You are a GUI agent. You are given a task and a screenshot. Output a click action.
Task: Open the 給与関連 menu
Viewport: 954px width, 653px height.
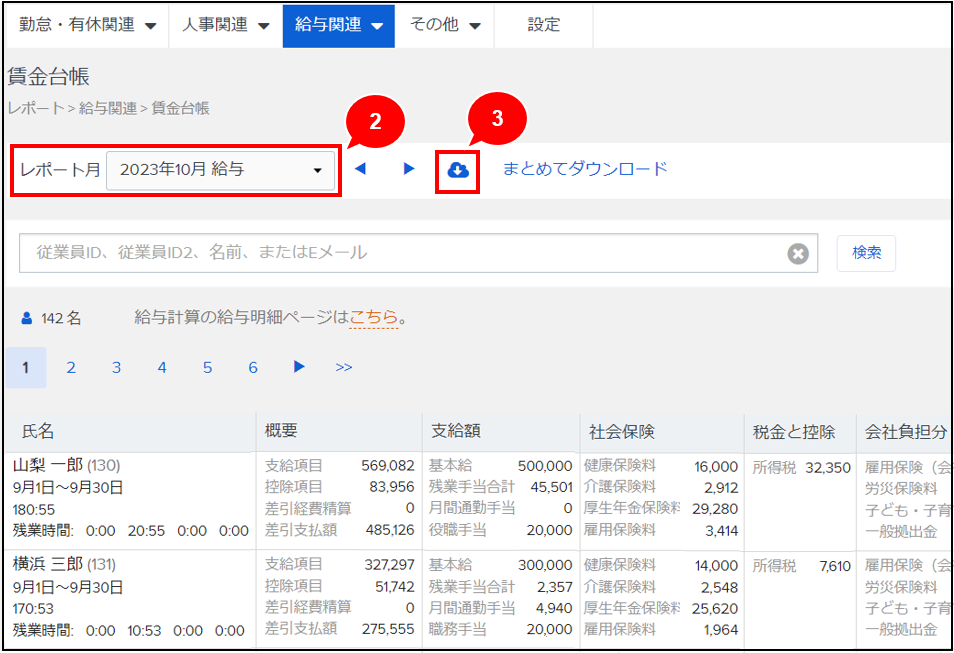point(339,25)
